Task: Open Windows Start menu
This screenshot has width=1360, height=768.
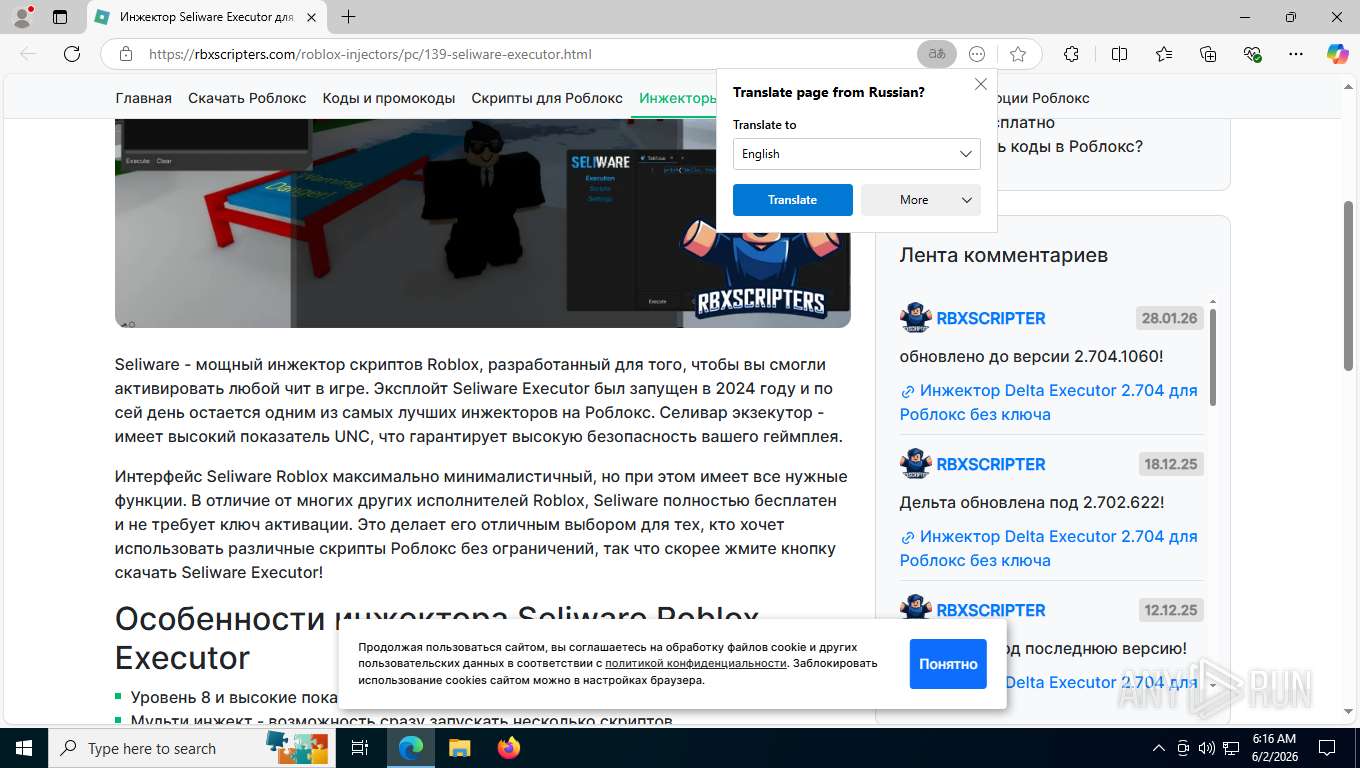Action: [24, 748]
